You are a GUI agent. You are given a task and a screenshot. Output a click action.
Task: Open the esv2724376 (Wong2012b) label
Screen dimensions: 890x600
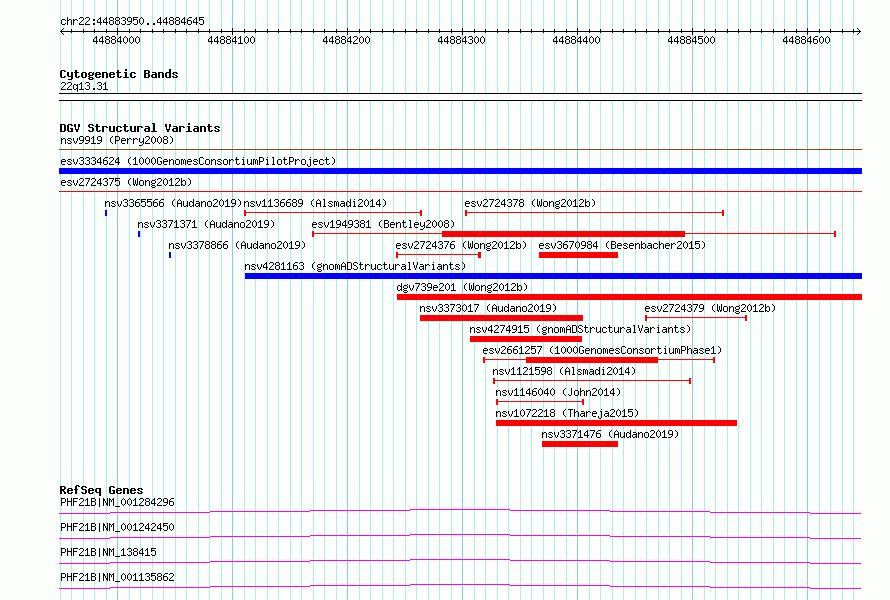(461, 245)
